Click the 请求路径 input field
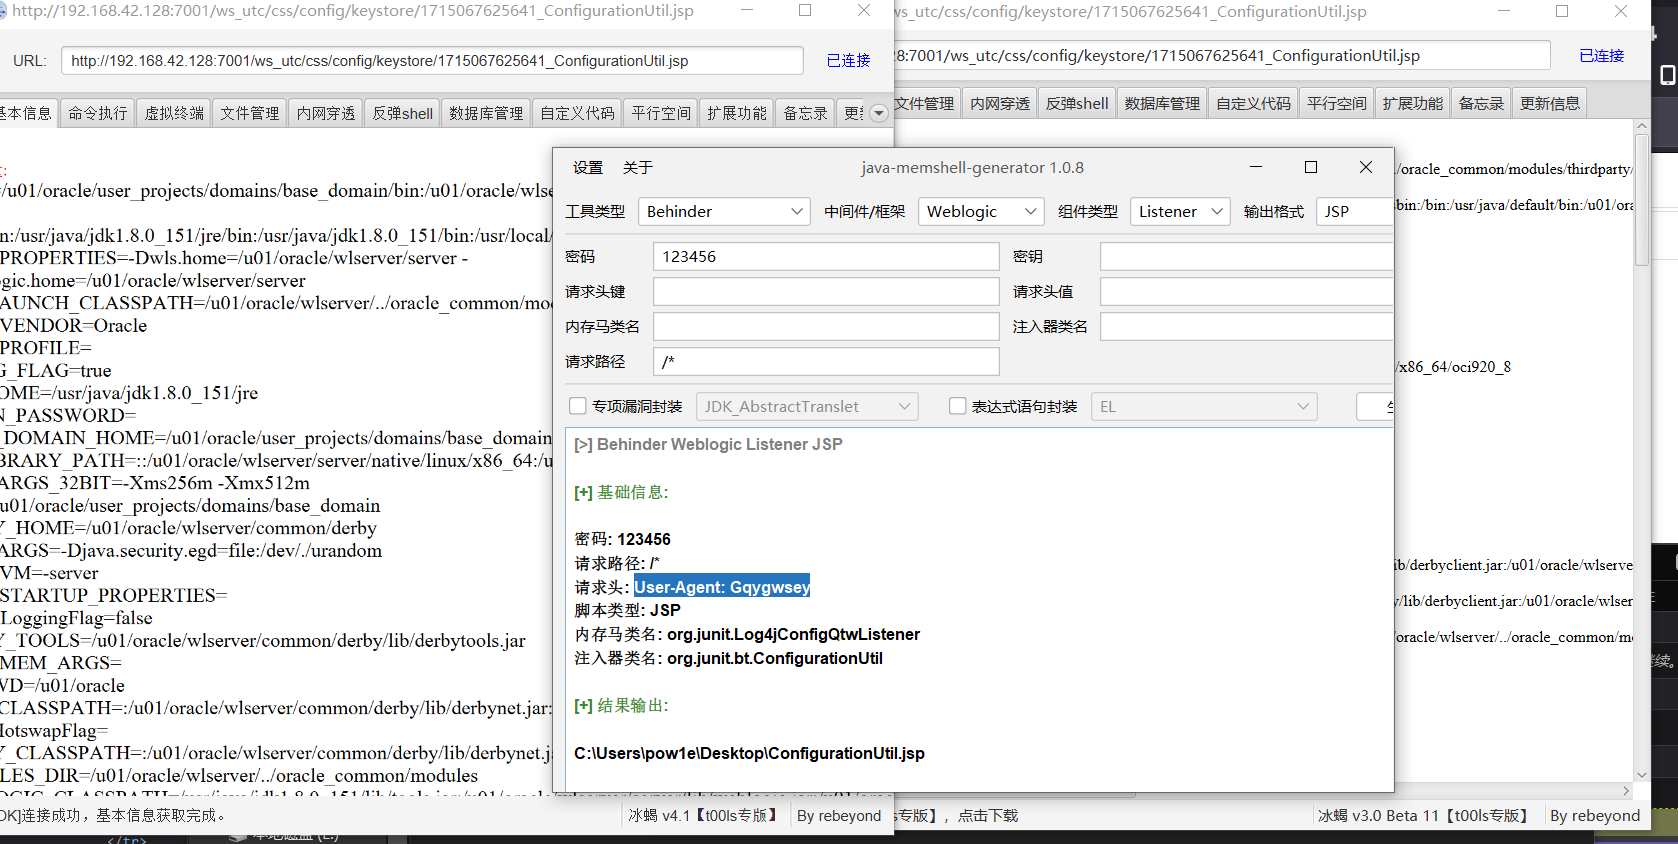The height and width of the screenshot is (844, 1678). 826,361
